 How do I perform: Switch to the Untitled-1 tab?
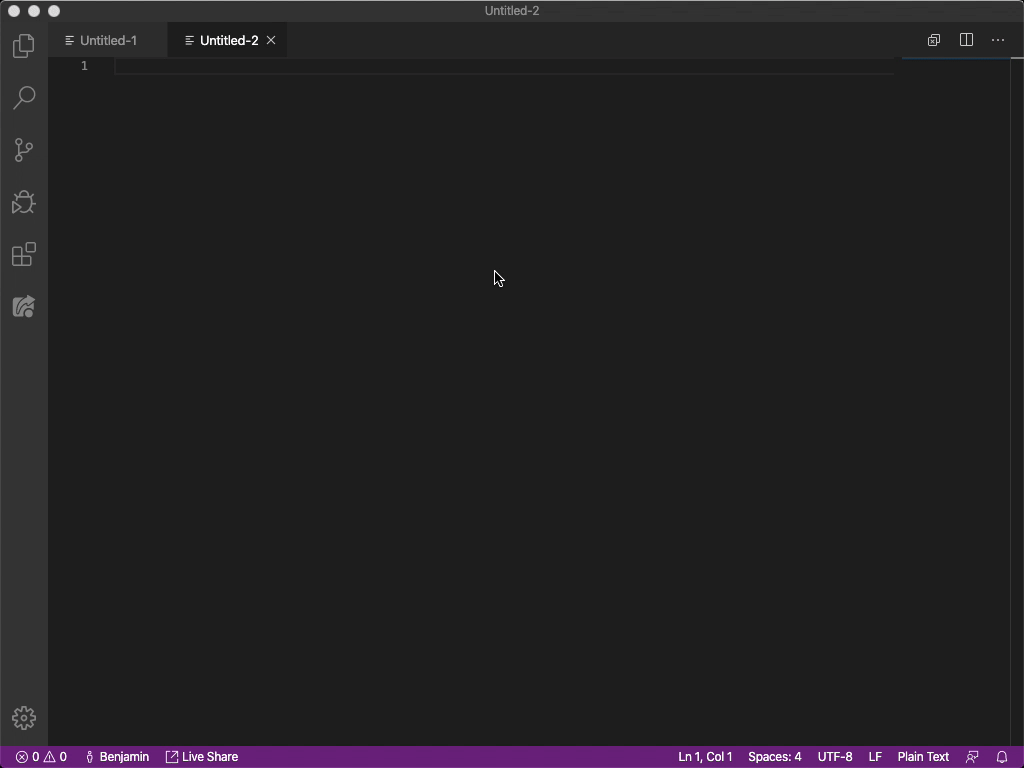click(x=106, y=40)
